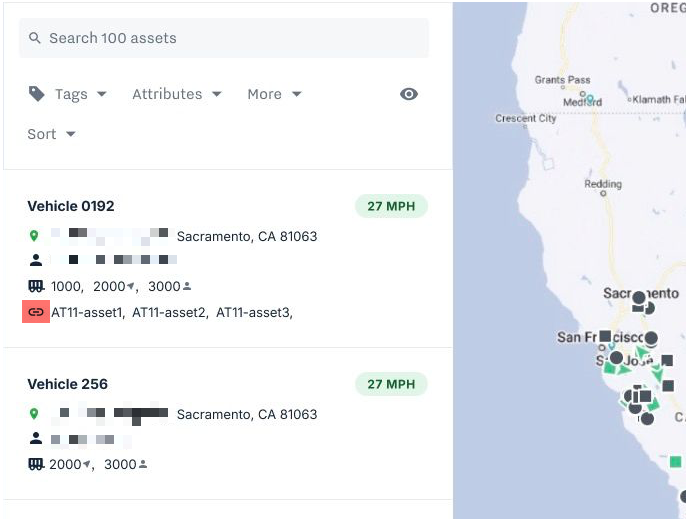The height and width of the screenshot is (522, 688).
Task: Open the More filter dropdown
Action: 274,94
